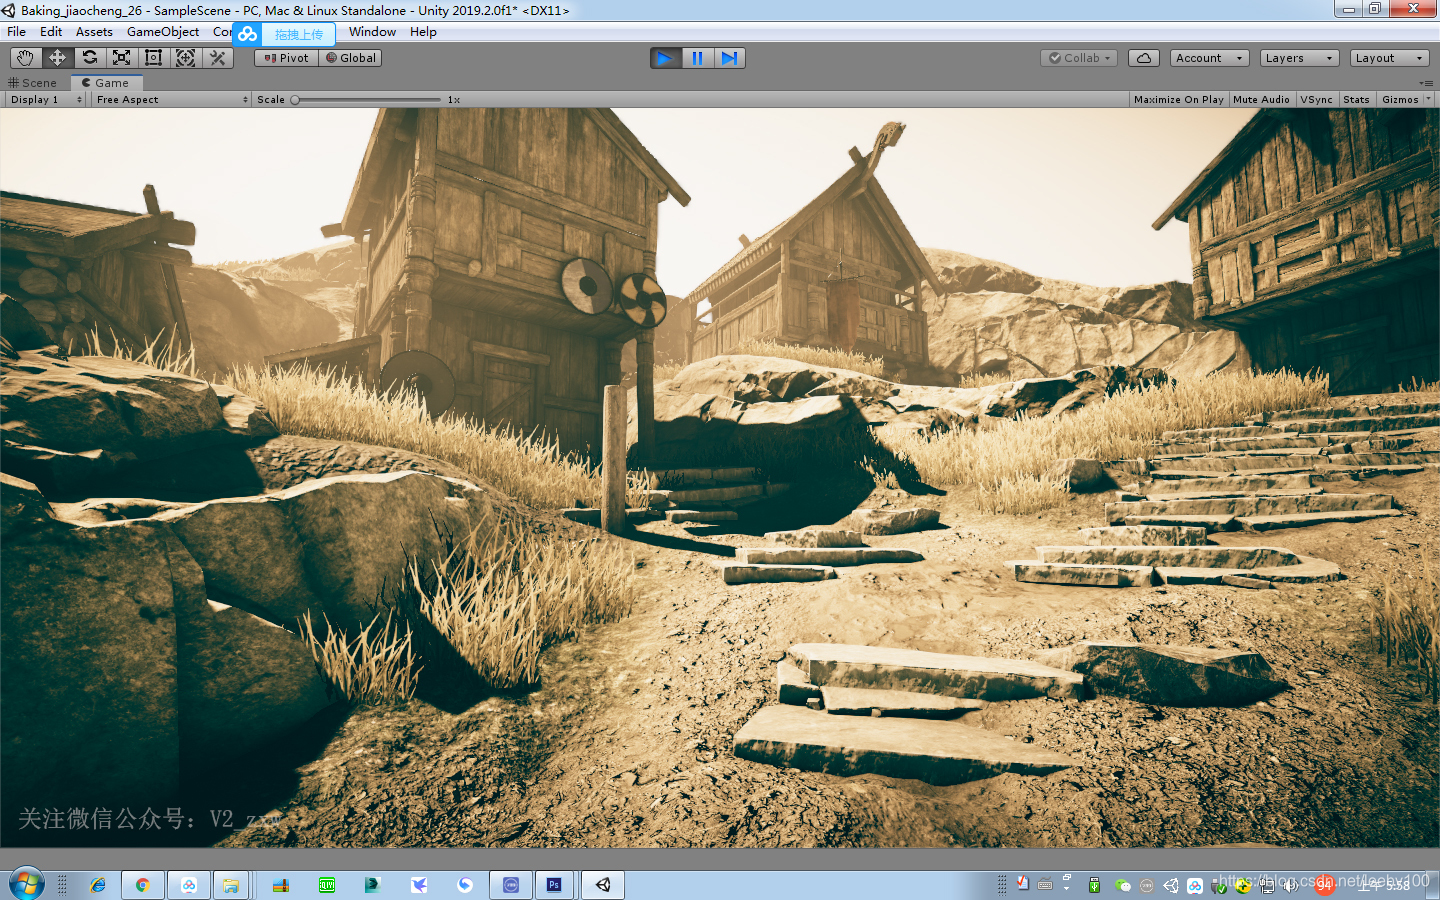1440x900 pixels.
Task: Open the Windows Start menu
Action: click(27, 884)
